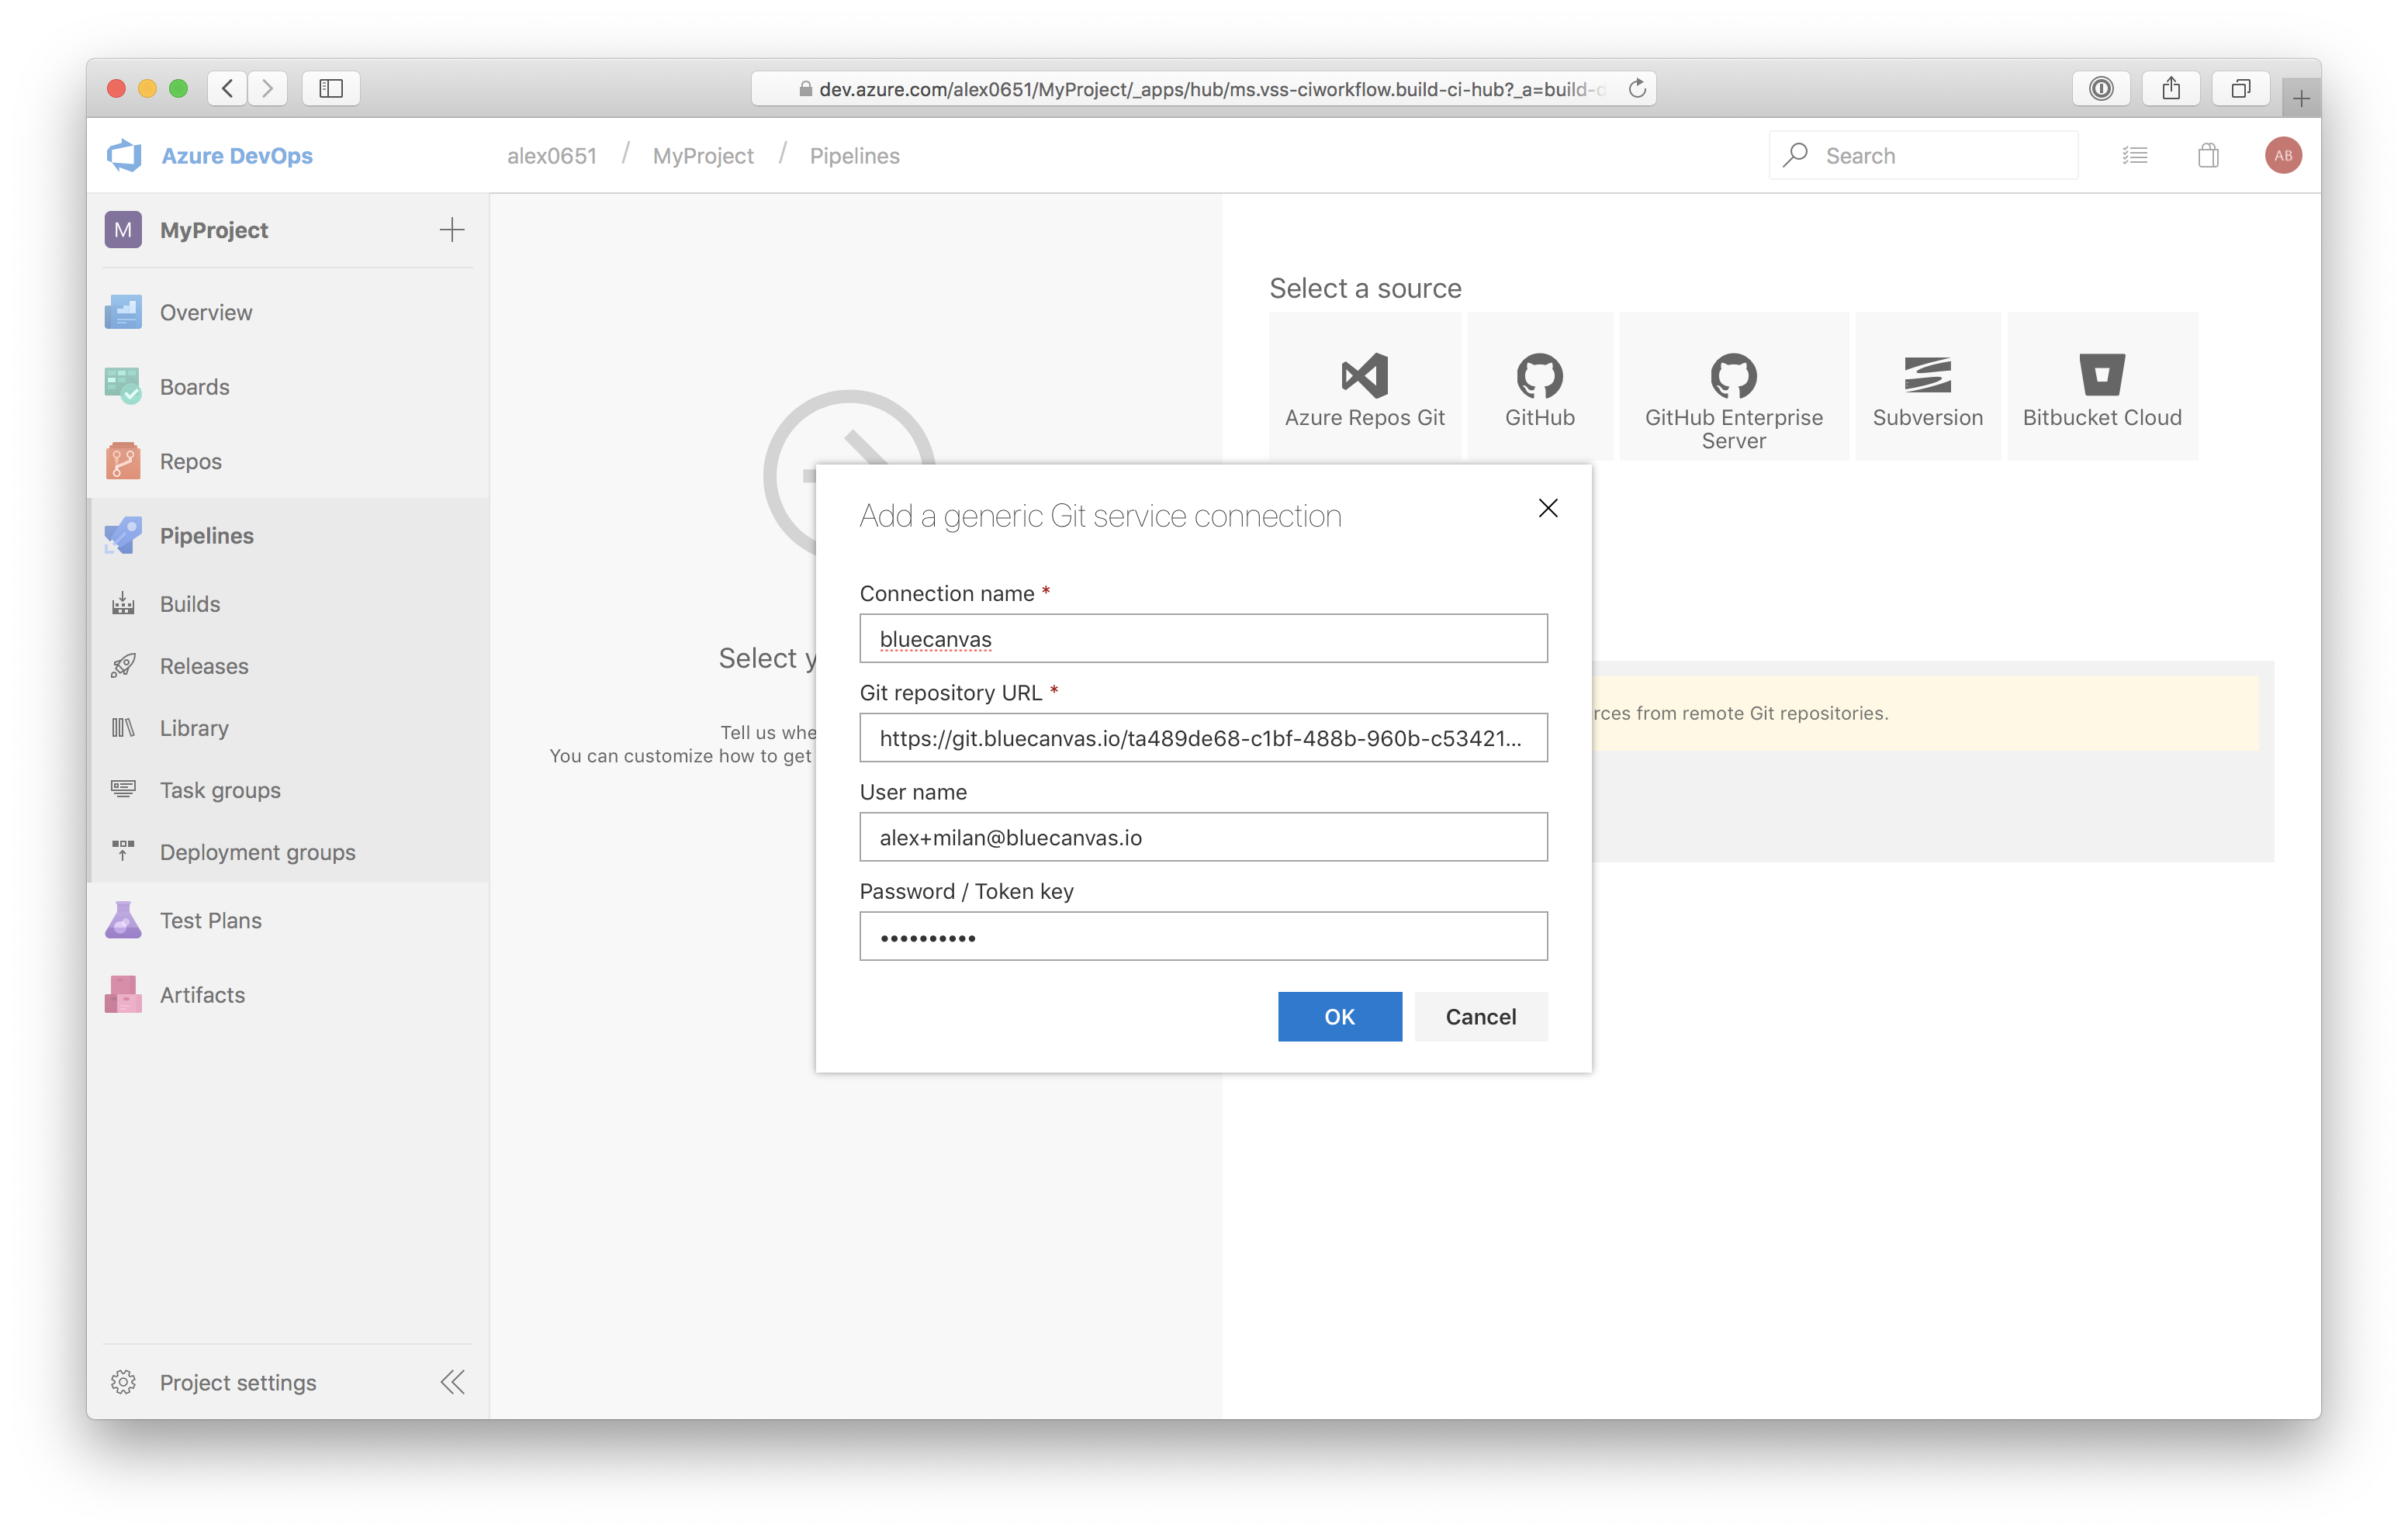Image resolution: width=2408 pixels, height=1534 pixels.
Task: Open Project settings at sidebar bottom
Action: (x=238, y=1382)
